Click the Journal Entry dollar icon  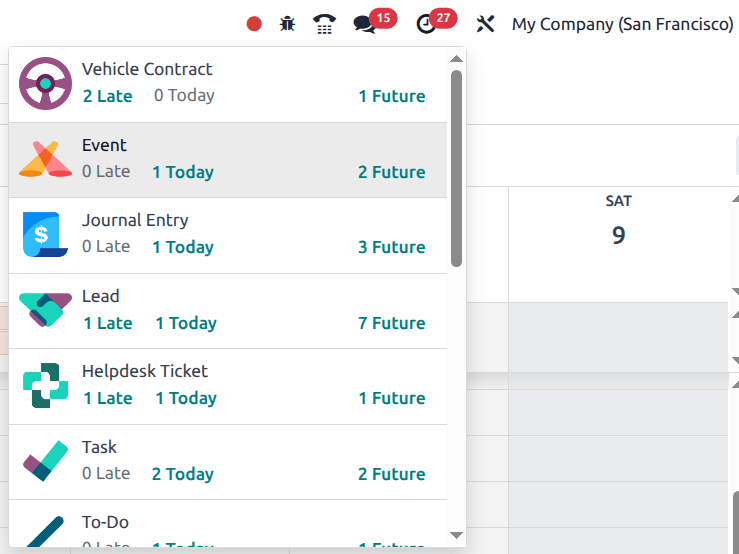[x=45, y=235]
